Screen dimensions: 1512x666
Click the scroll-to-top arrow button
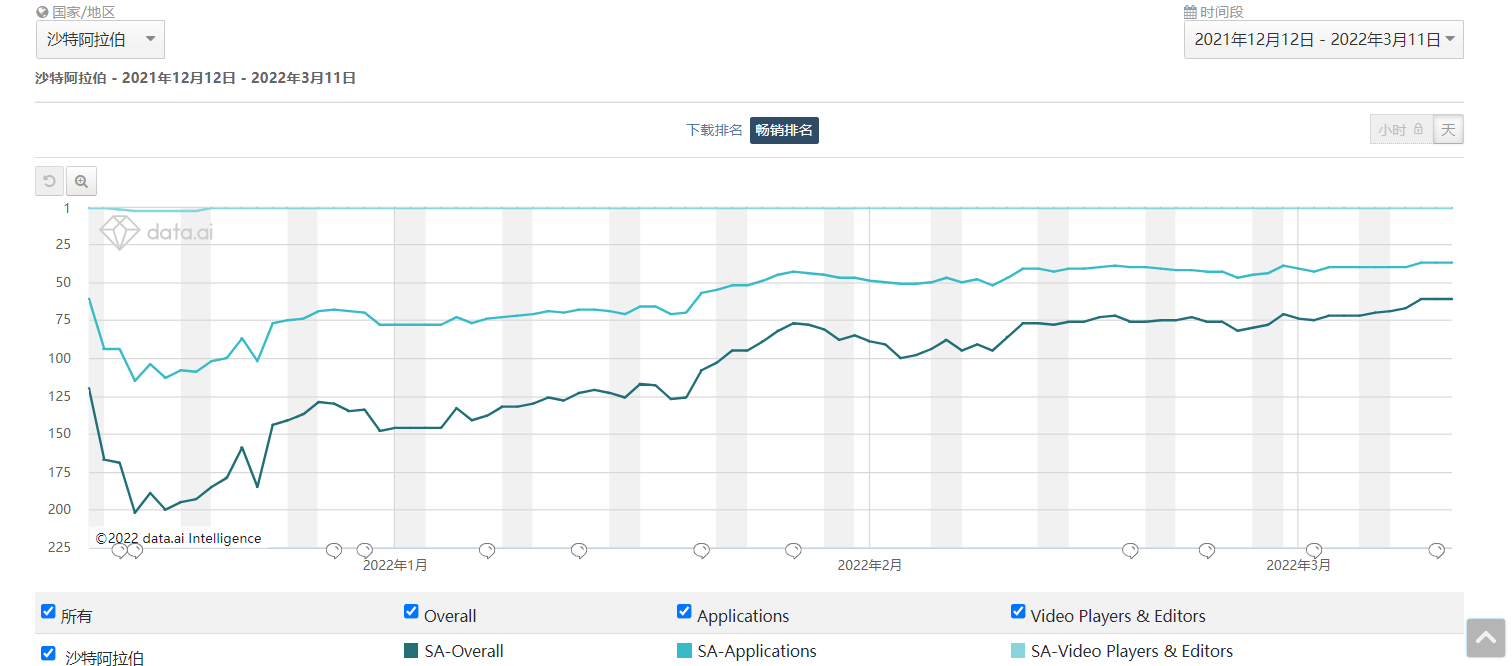click(x=1485, y=638)
